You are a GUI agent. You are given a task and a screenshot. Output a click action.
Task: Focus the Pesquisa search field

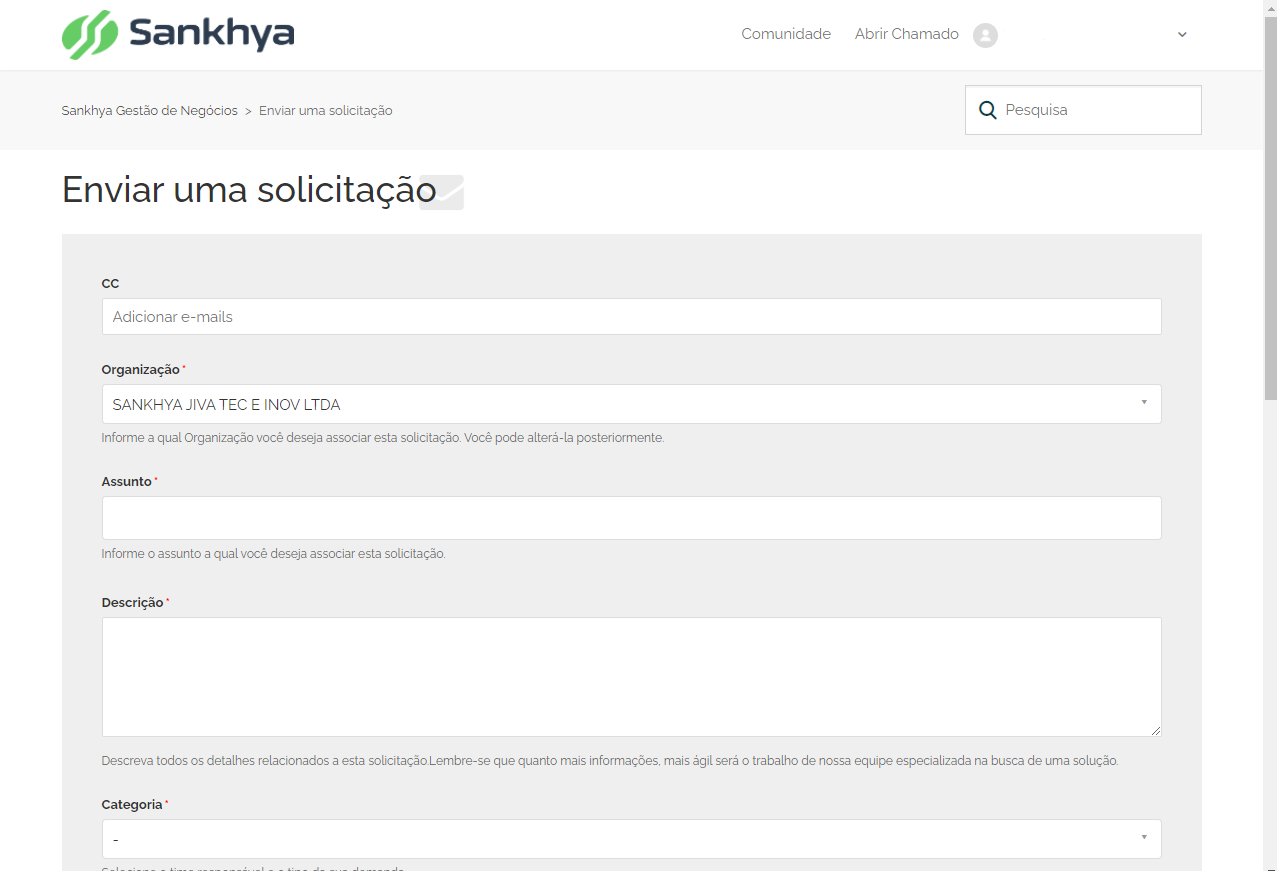[1083, 110]
